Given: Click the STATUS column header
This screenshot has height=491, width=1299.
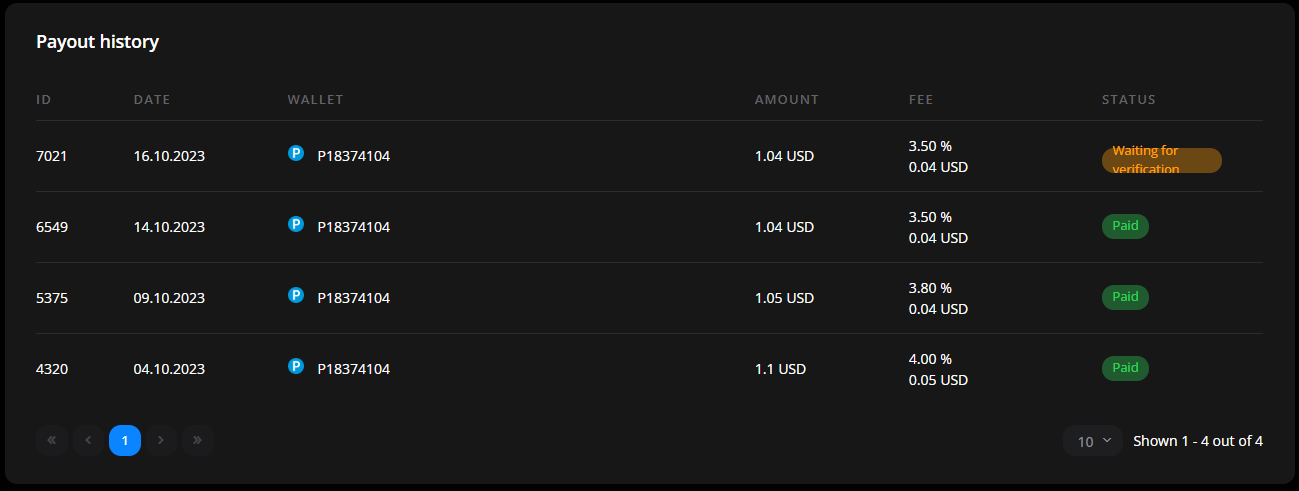Looking at the screenshot, I should tap(1128, 100).
